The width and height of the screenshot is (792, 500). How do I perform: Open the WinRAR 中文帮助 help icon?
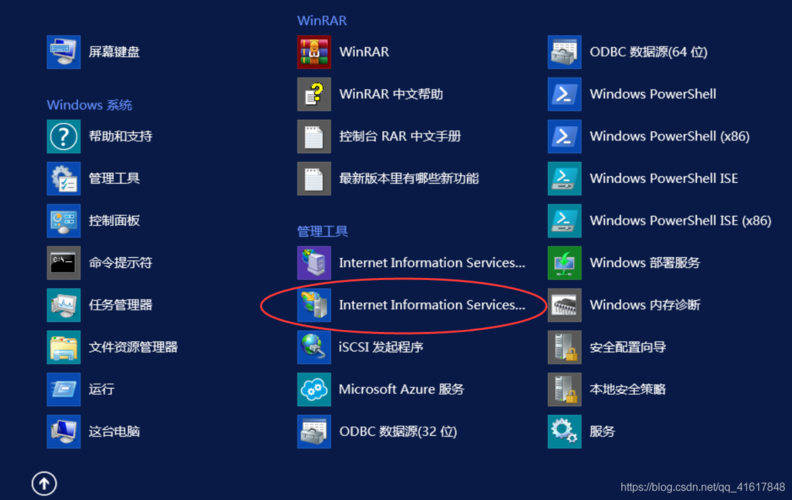tap(314, 94)
